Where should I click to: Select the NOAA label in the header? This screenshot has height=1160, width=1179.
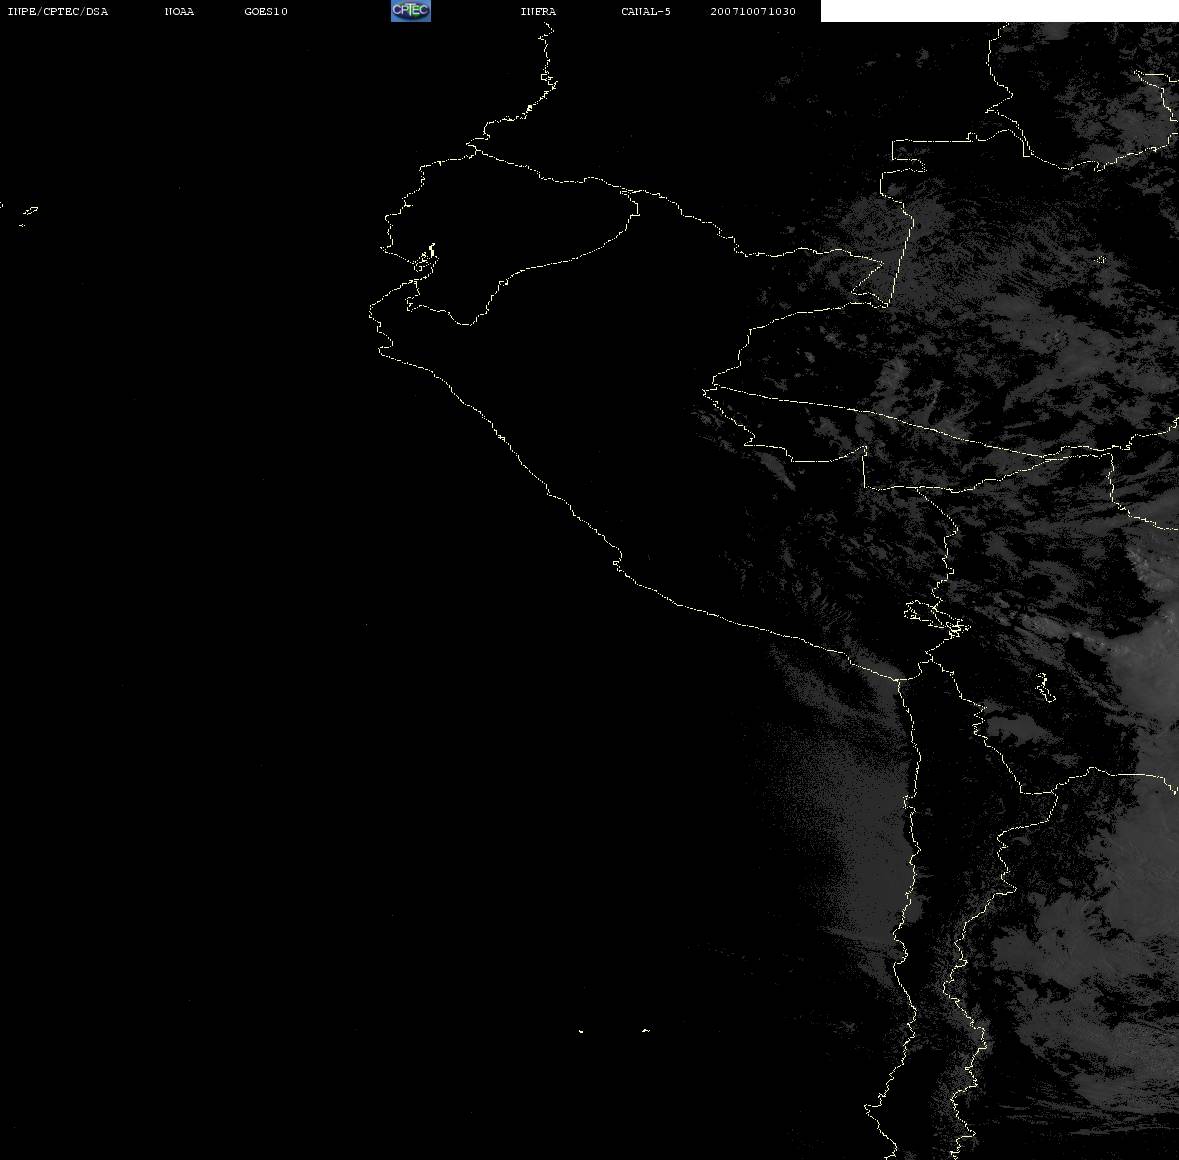pos(180,11)
